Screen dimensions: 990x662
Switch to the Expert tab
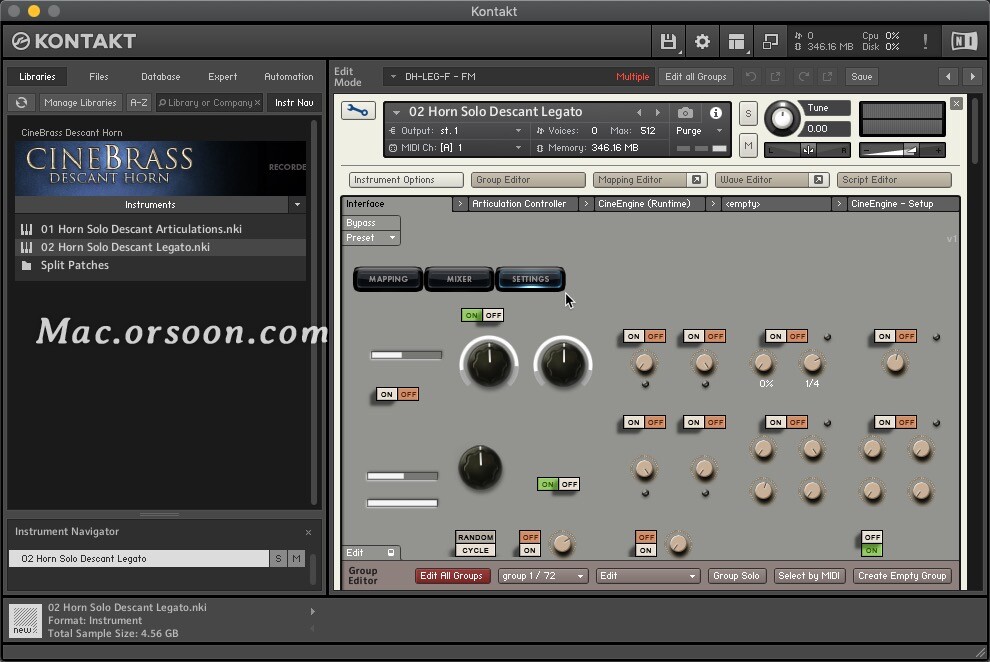click(222, 76)
